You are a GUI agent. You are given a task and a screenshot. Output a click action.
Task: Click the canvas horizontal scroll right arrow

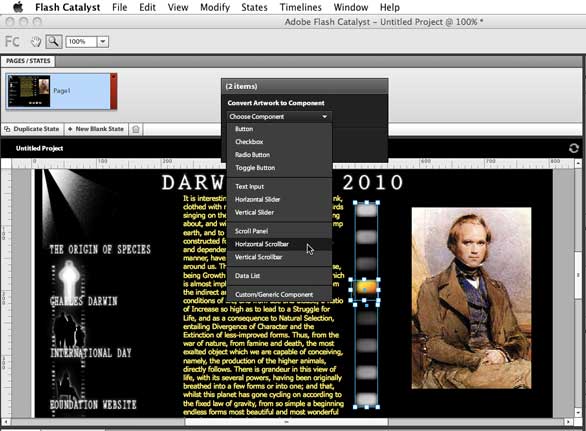568,422
